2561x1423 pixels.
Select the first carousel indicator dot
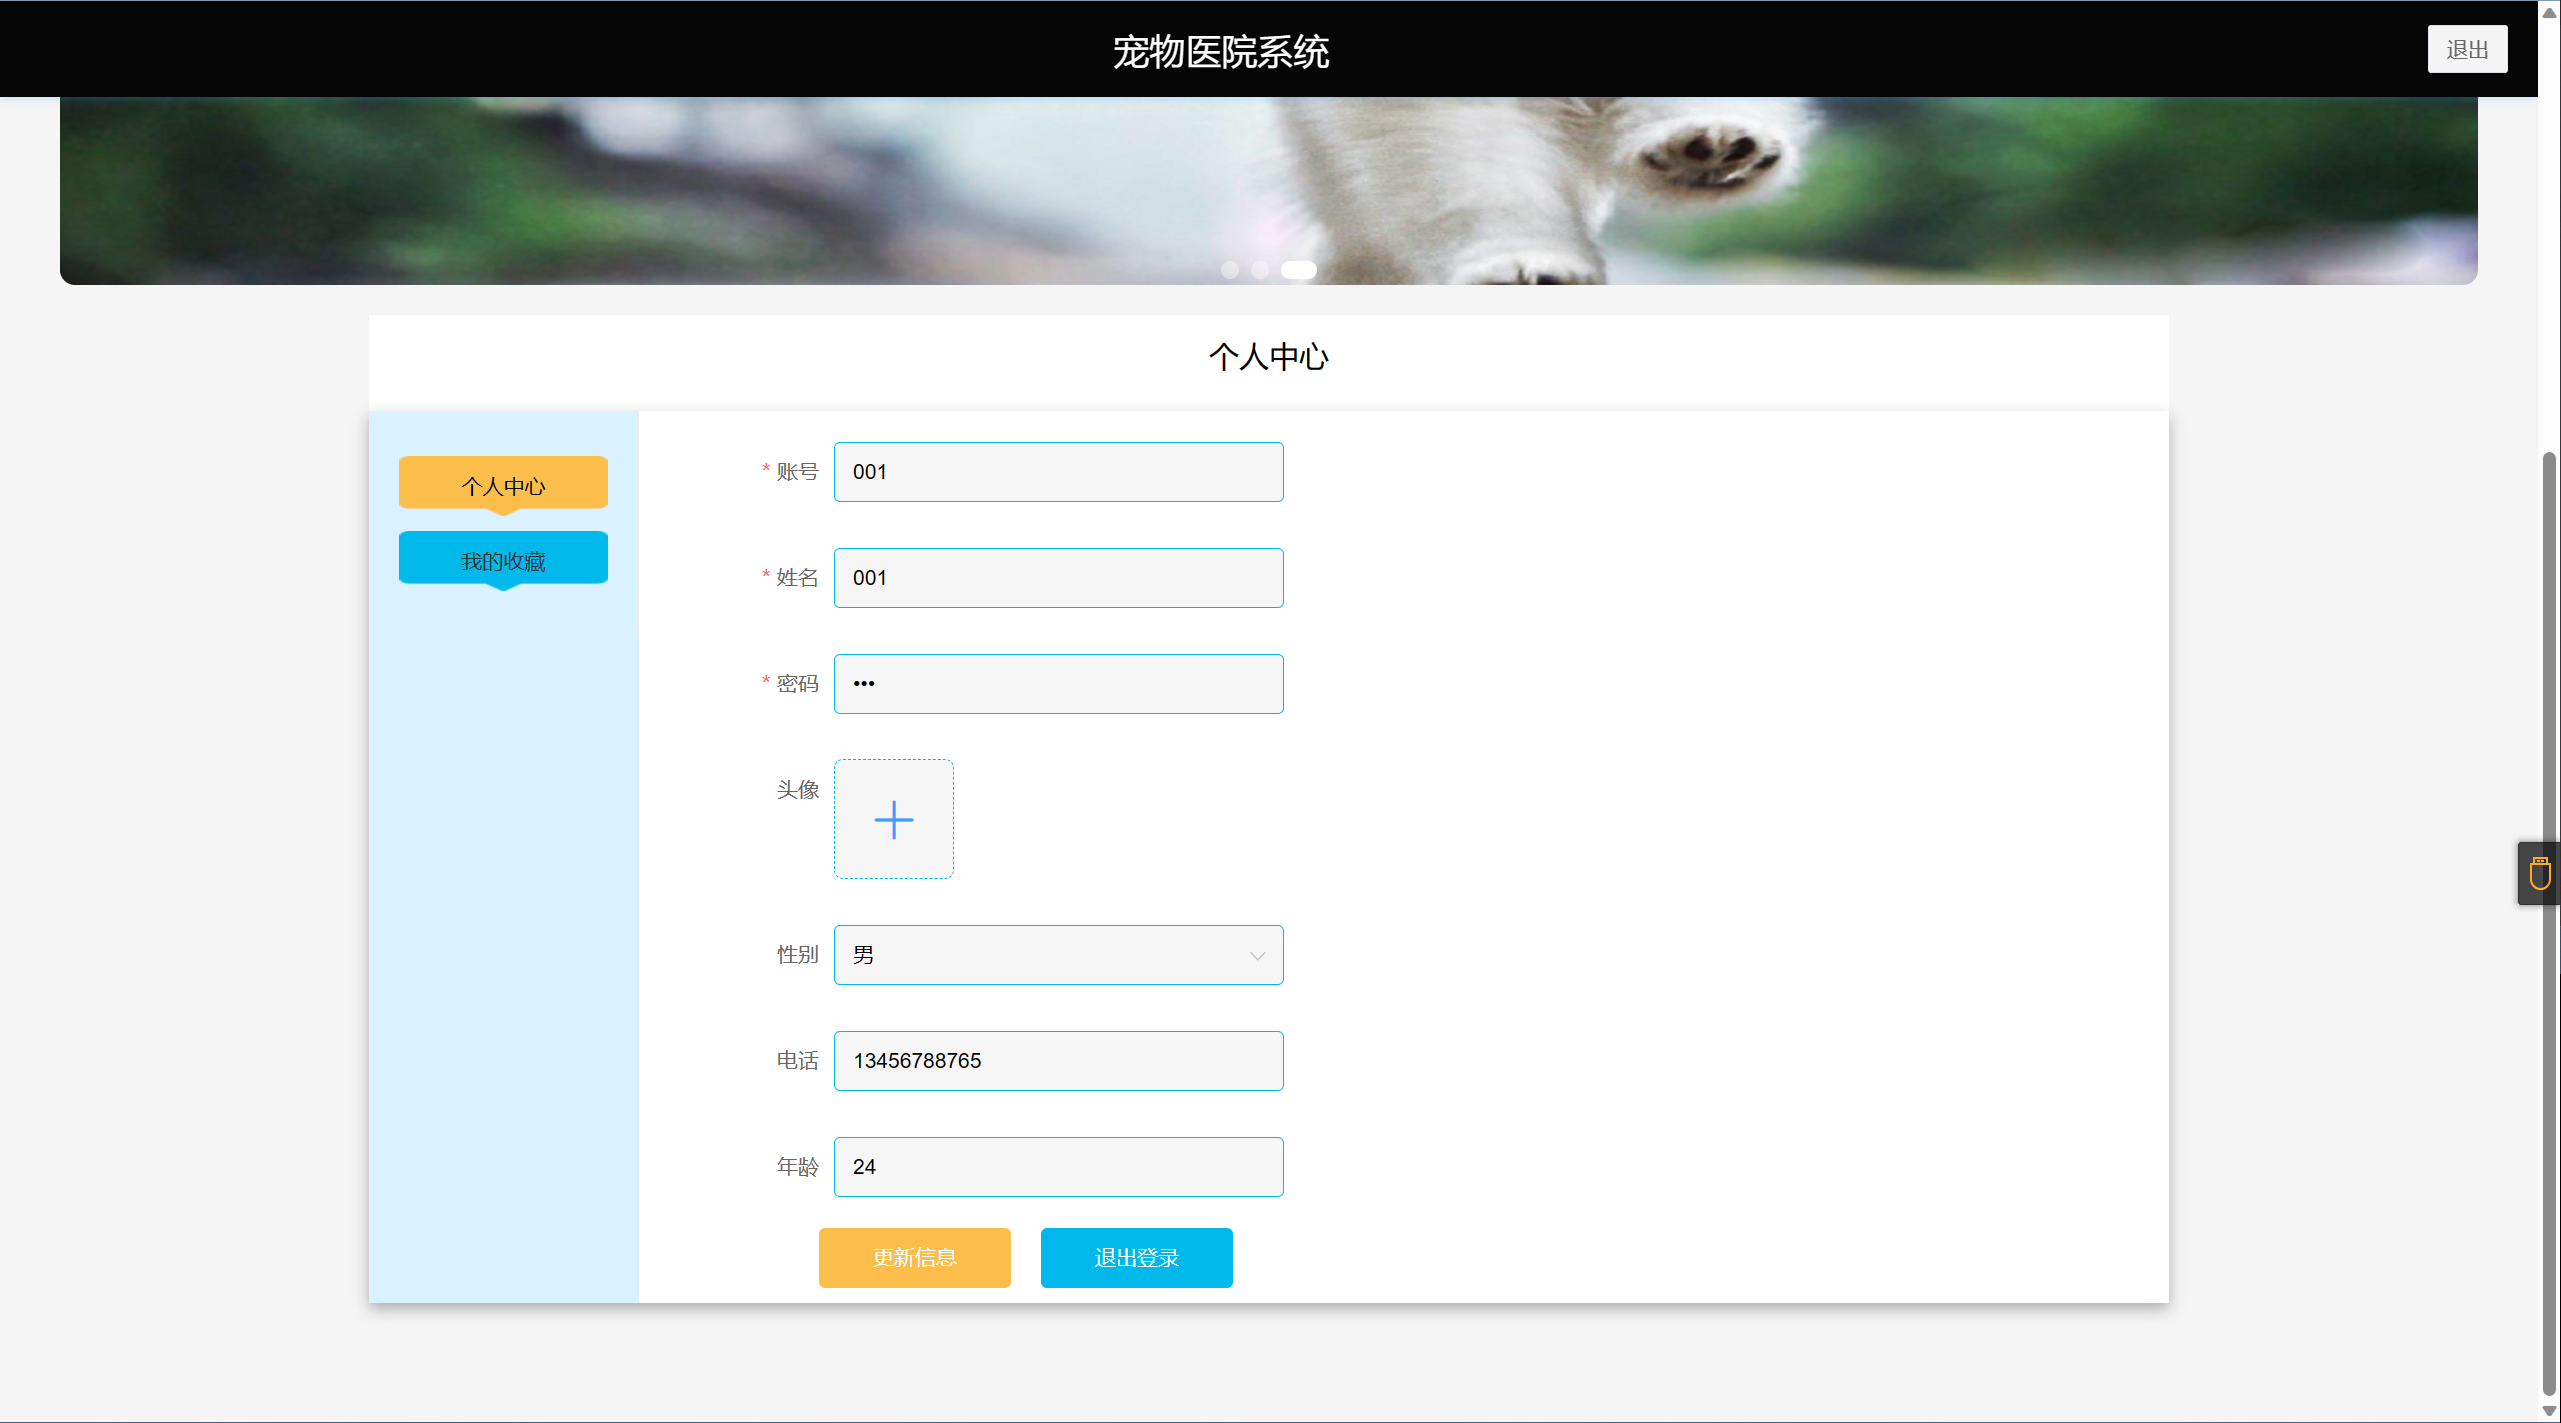[1230, 270]
